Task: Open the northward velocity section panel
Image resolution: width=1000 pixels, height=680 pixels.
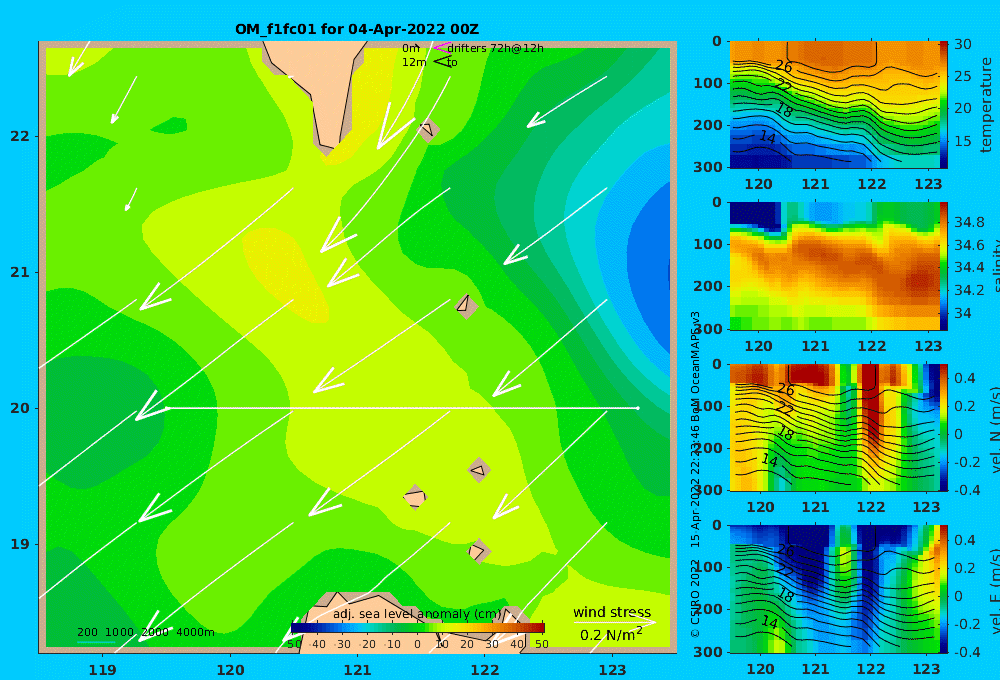Action: 834,427
